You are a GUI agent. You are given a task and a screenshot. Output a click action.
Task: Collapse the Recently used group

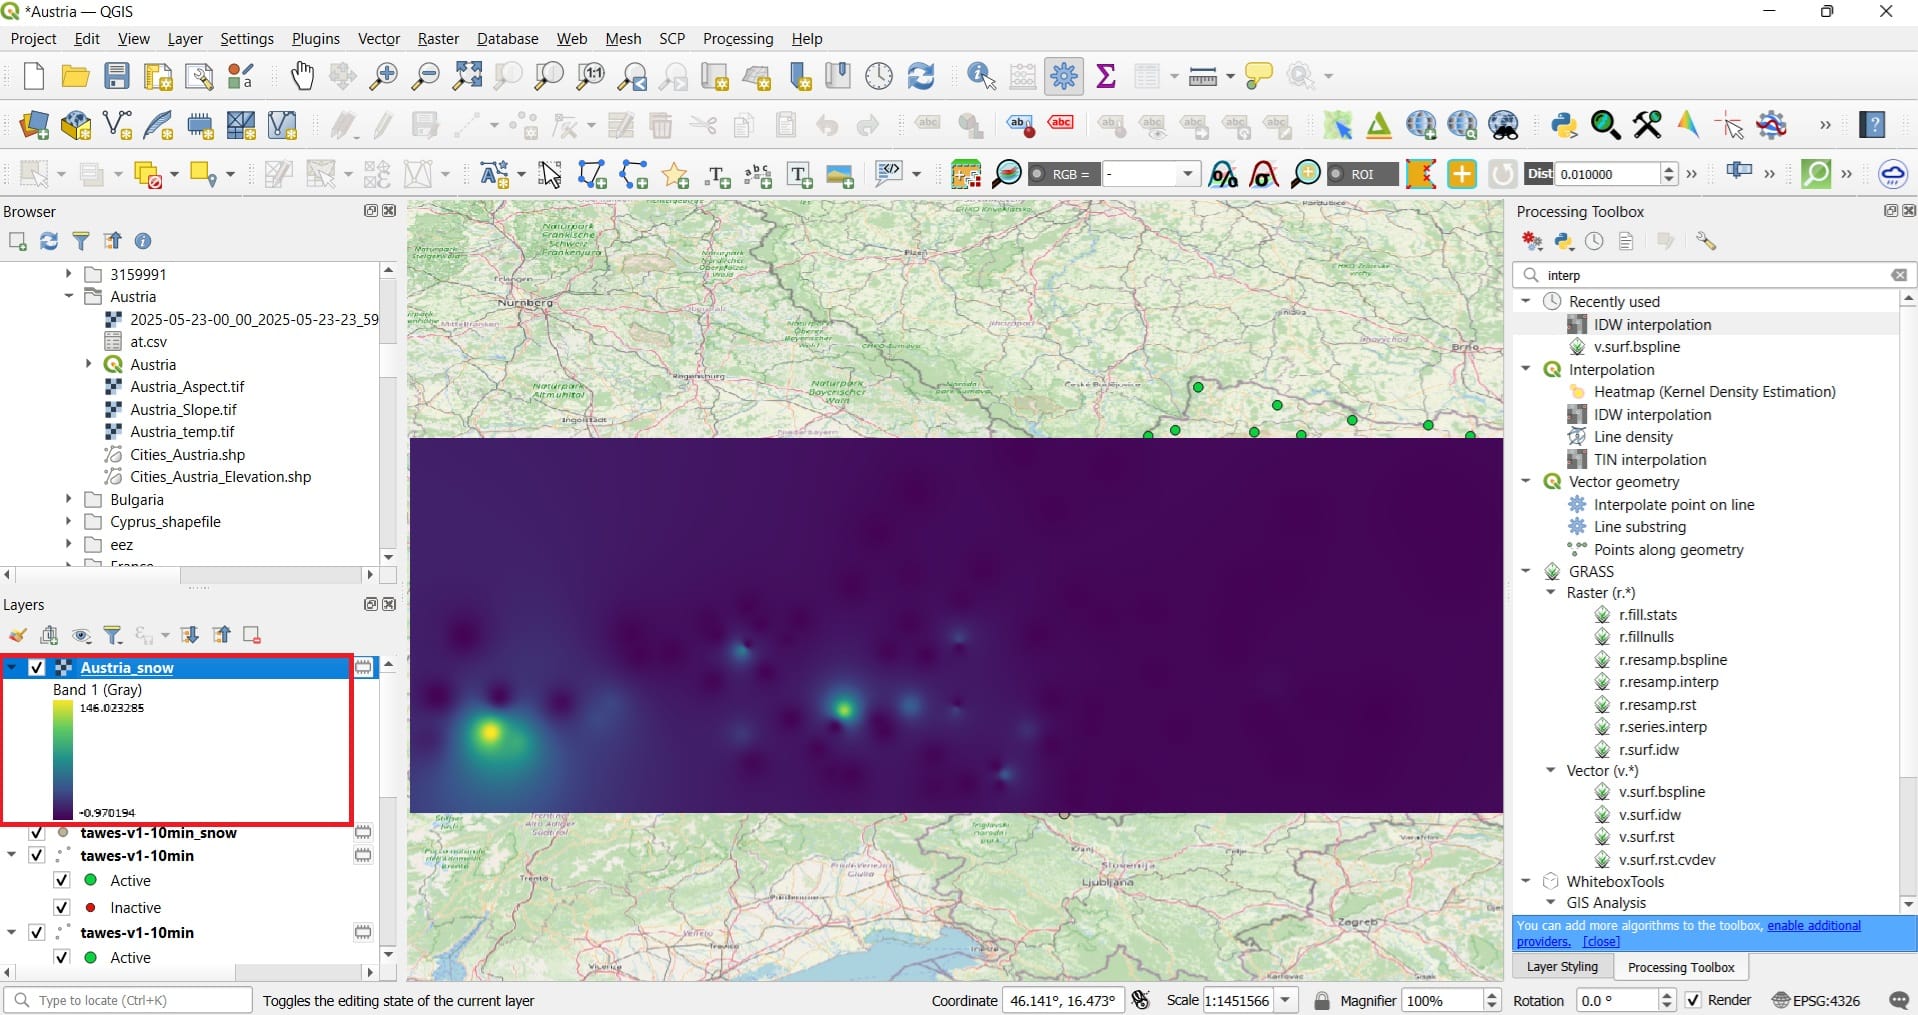(1526, 301)
